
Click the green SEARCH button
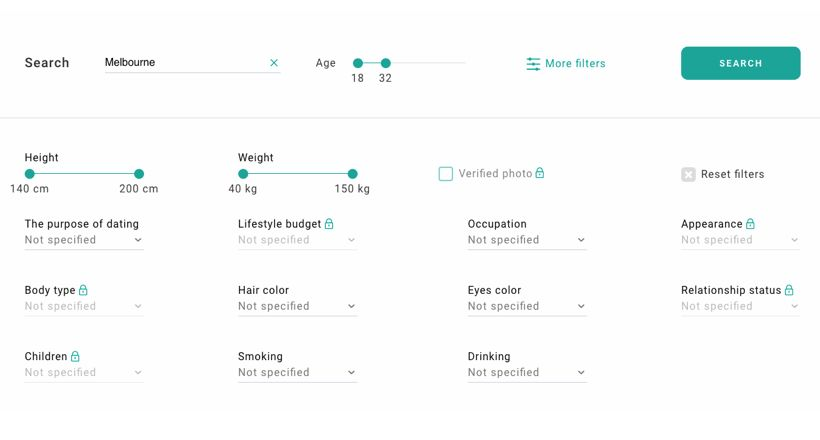(741, 63)
